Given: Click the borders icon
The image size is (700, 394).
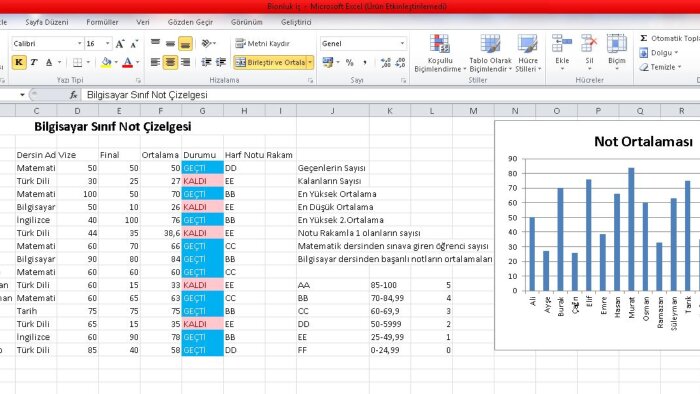Looking at the screenshot, I should click(78, 62).
